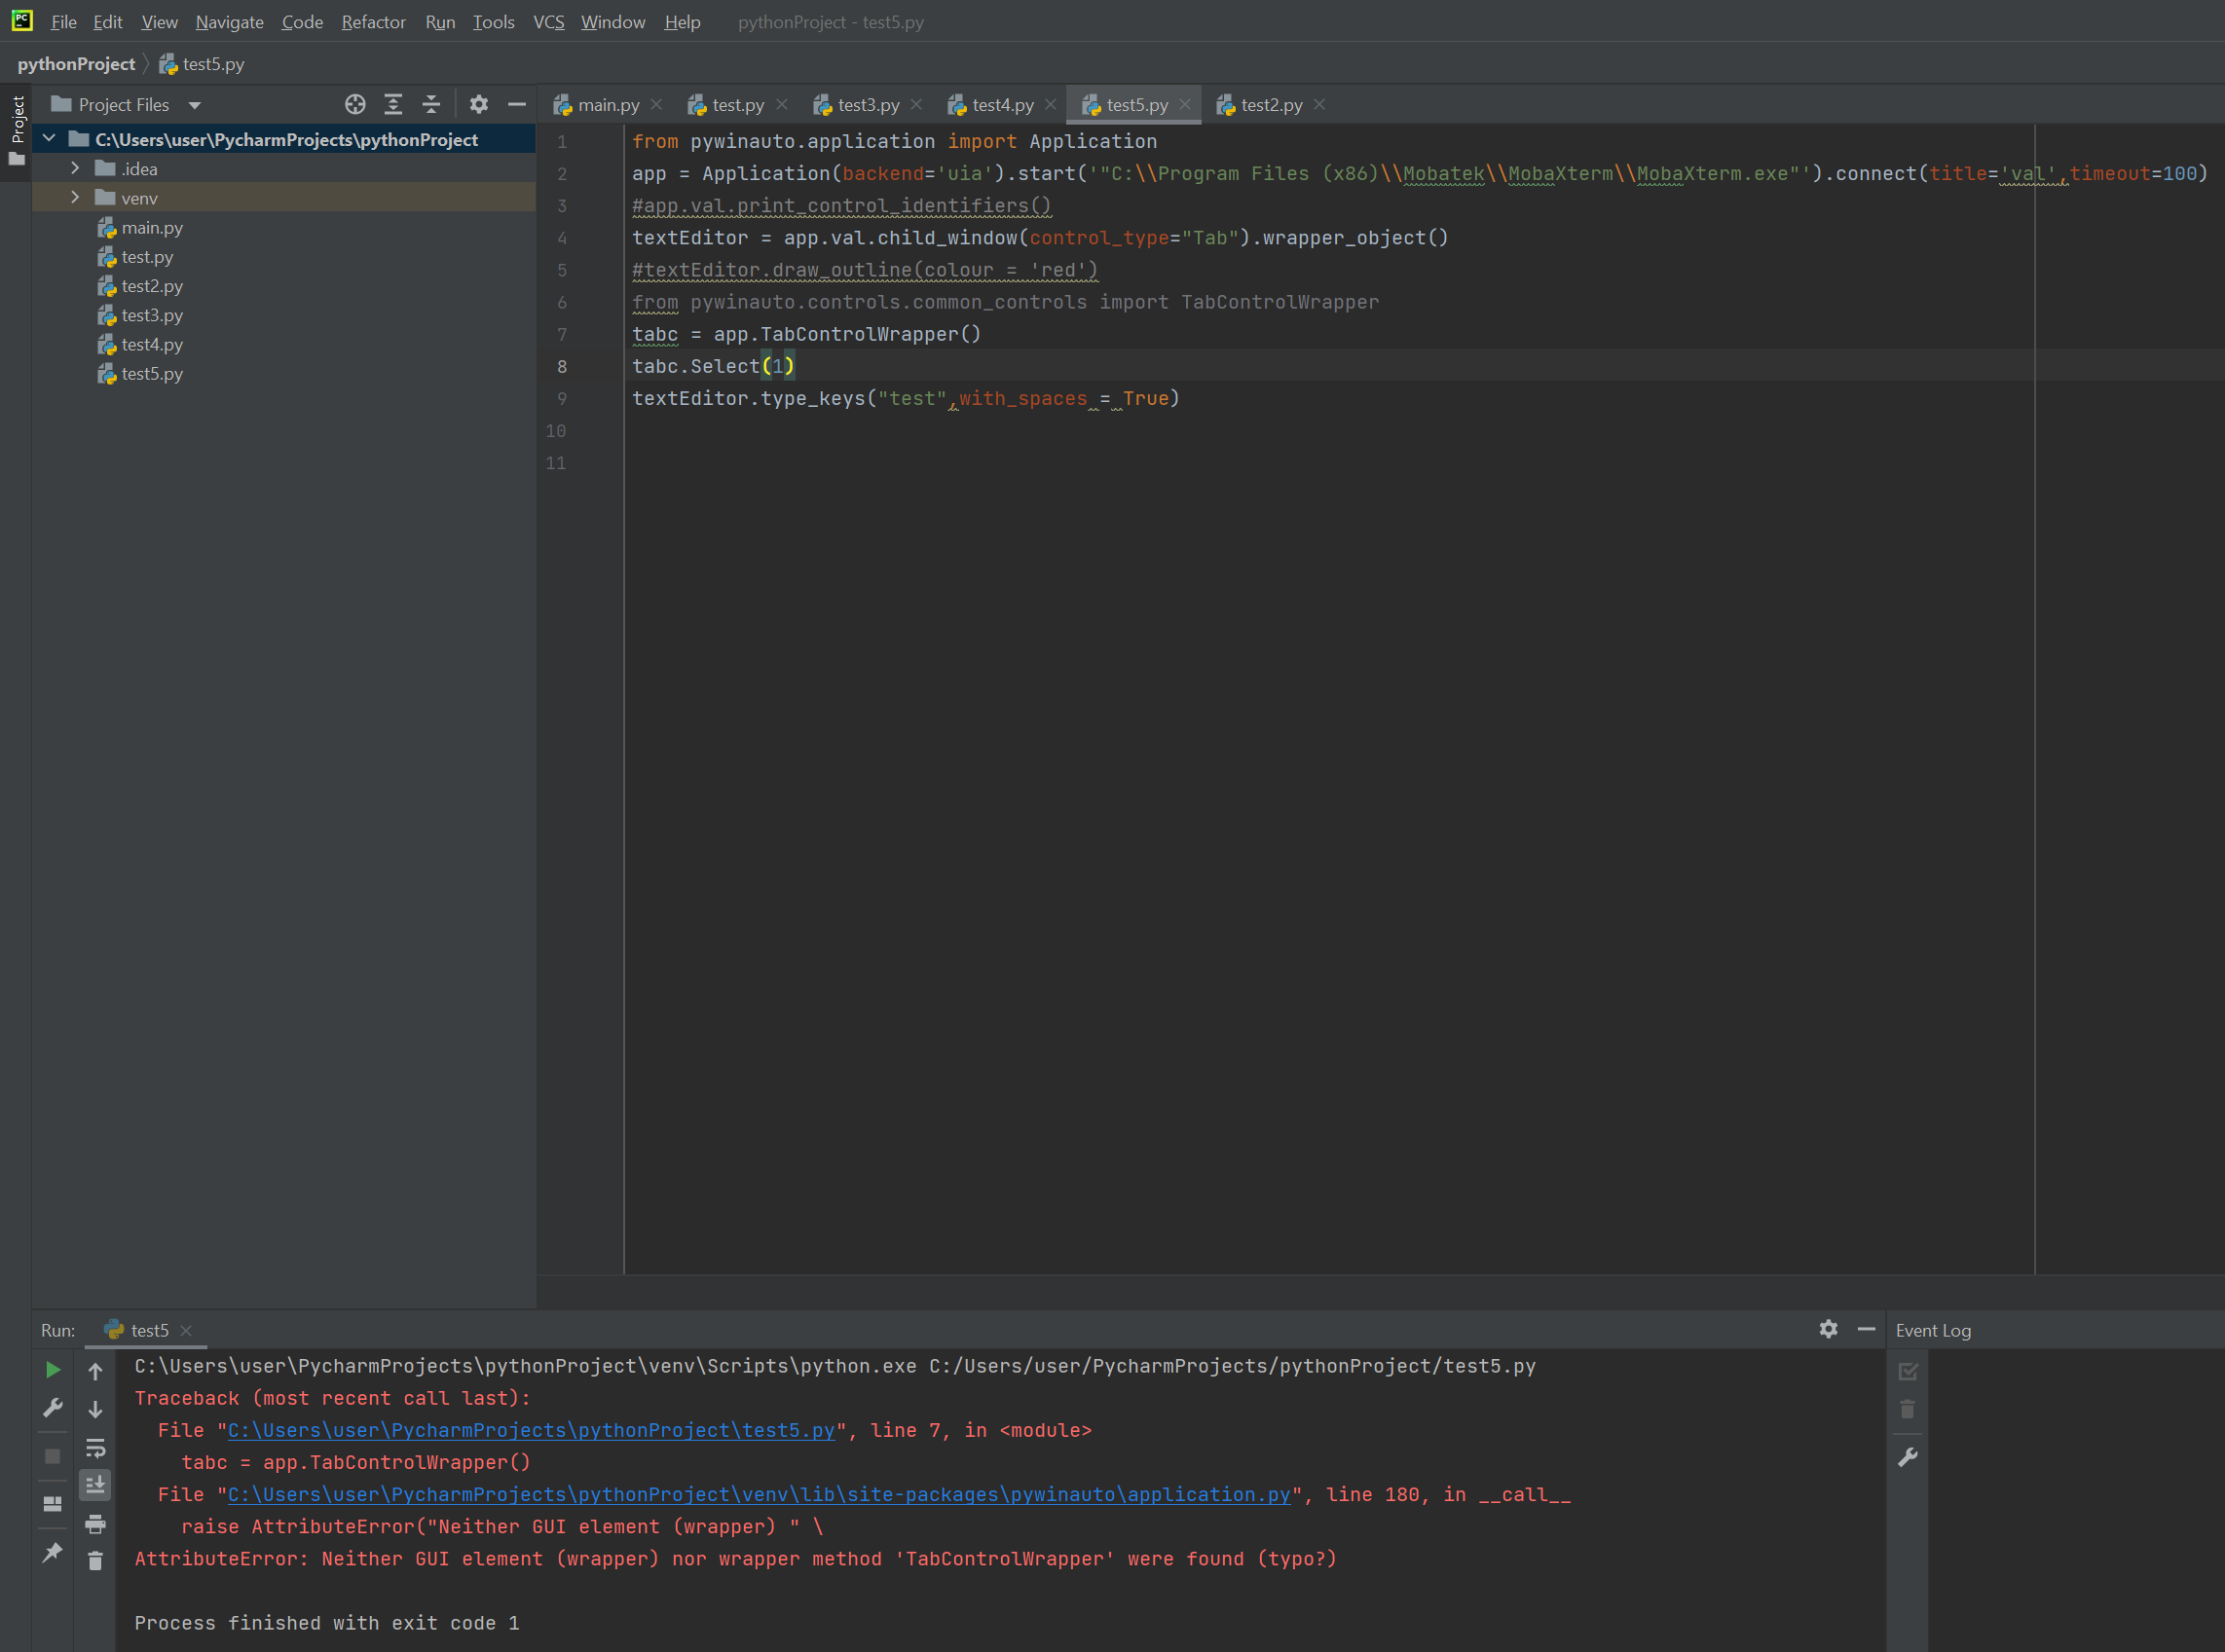Viewport: 2225px width, 1652px height.
Task: Stop the running process in Run panel
Action: click(x=53, y=1456)
